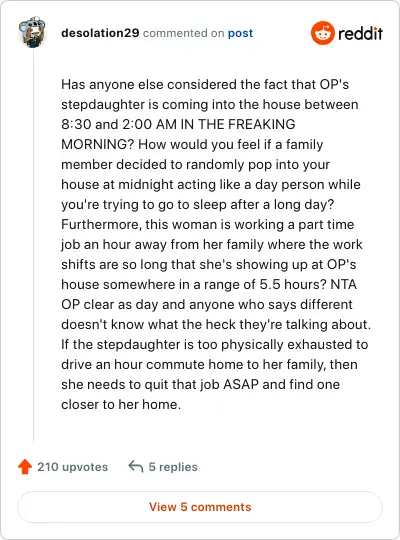Click the word "NTA" in the comment
The image size is (400, 540).
click(x=343, y=284)
